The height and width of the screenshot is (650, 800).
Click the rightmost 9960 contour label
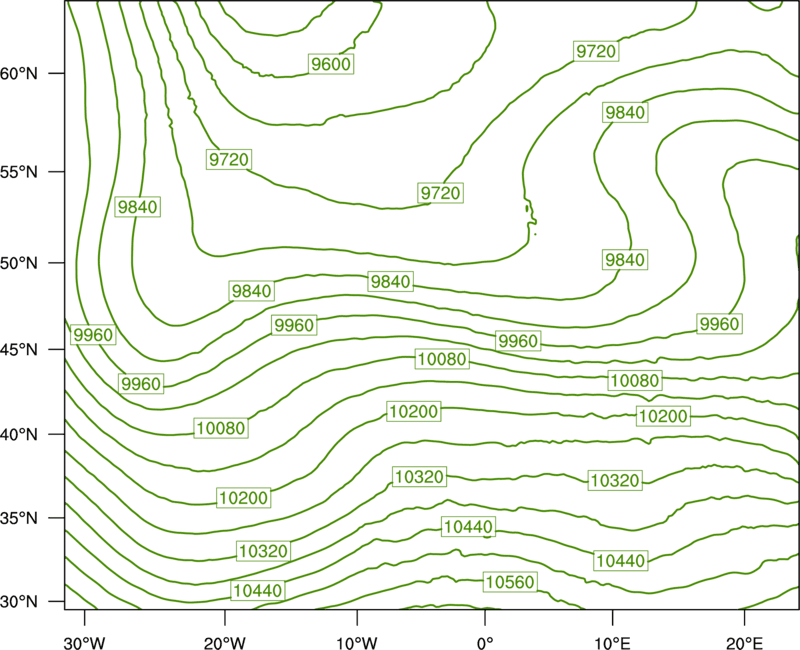(719, 323)
